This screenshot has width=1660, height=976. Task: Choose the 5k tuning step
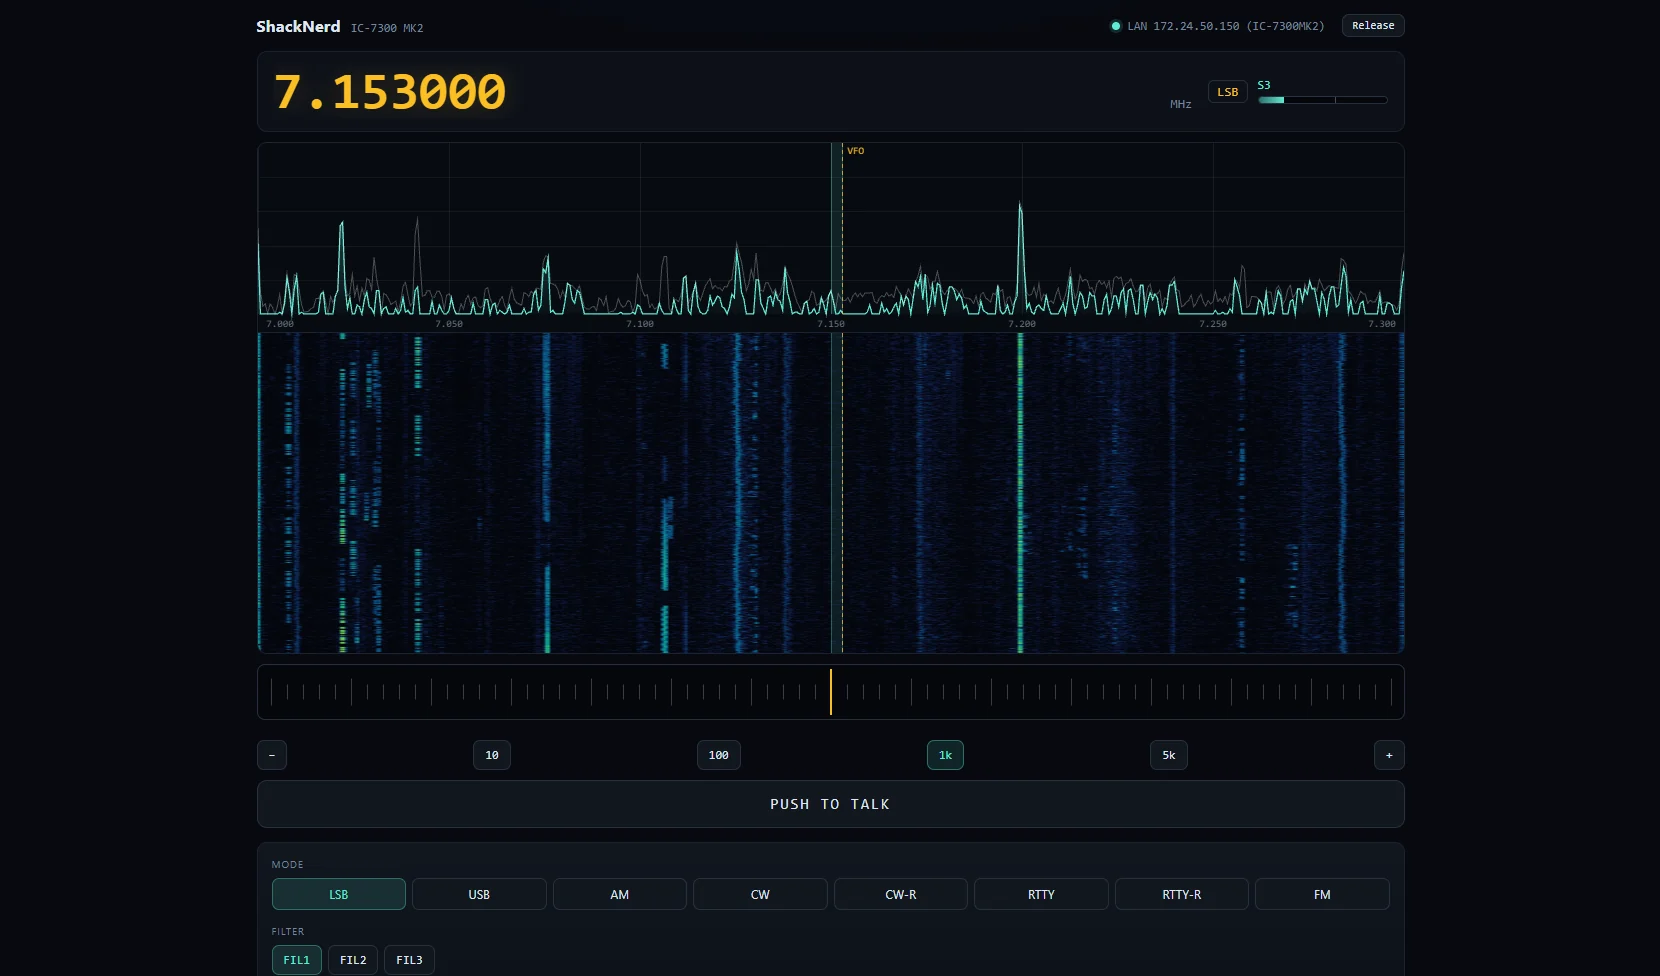(x=1169, y=755)
